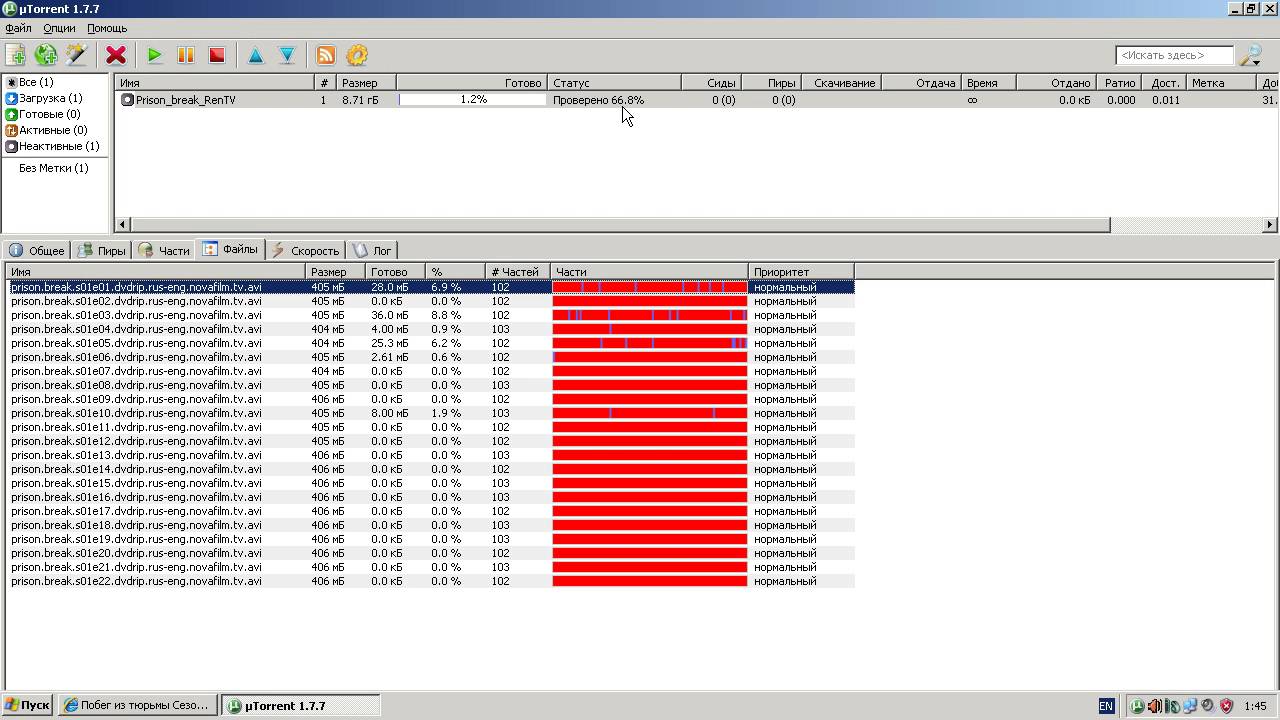Screen dimensions: 1280x720
Task: Start the torrent with the green play icon
Action: tap(154, 55)
